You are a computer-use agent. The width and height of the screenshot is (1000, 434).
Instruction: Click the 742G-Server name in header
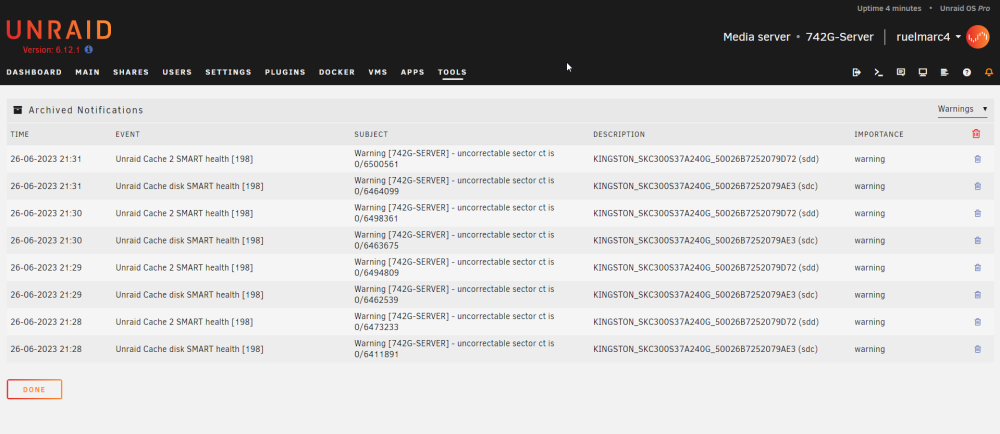click(x=840, y=37)
